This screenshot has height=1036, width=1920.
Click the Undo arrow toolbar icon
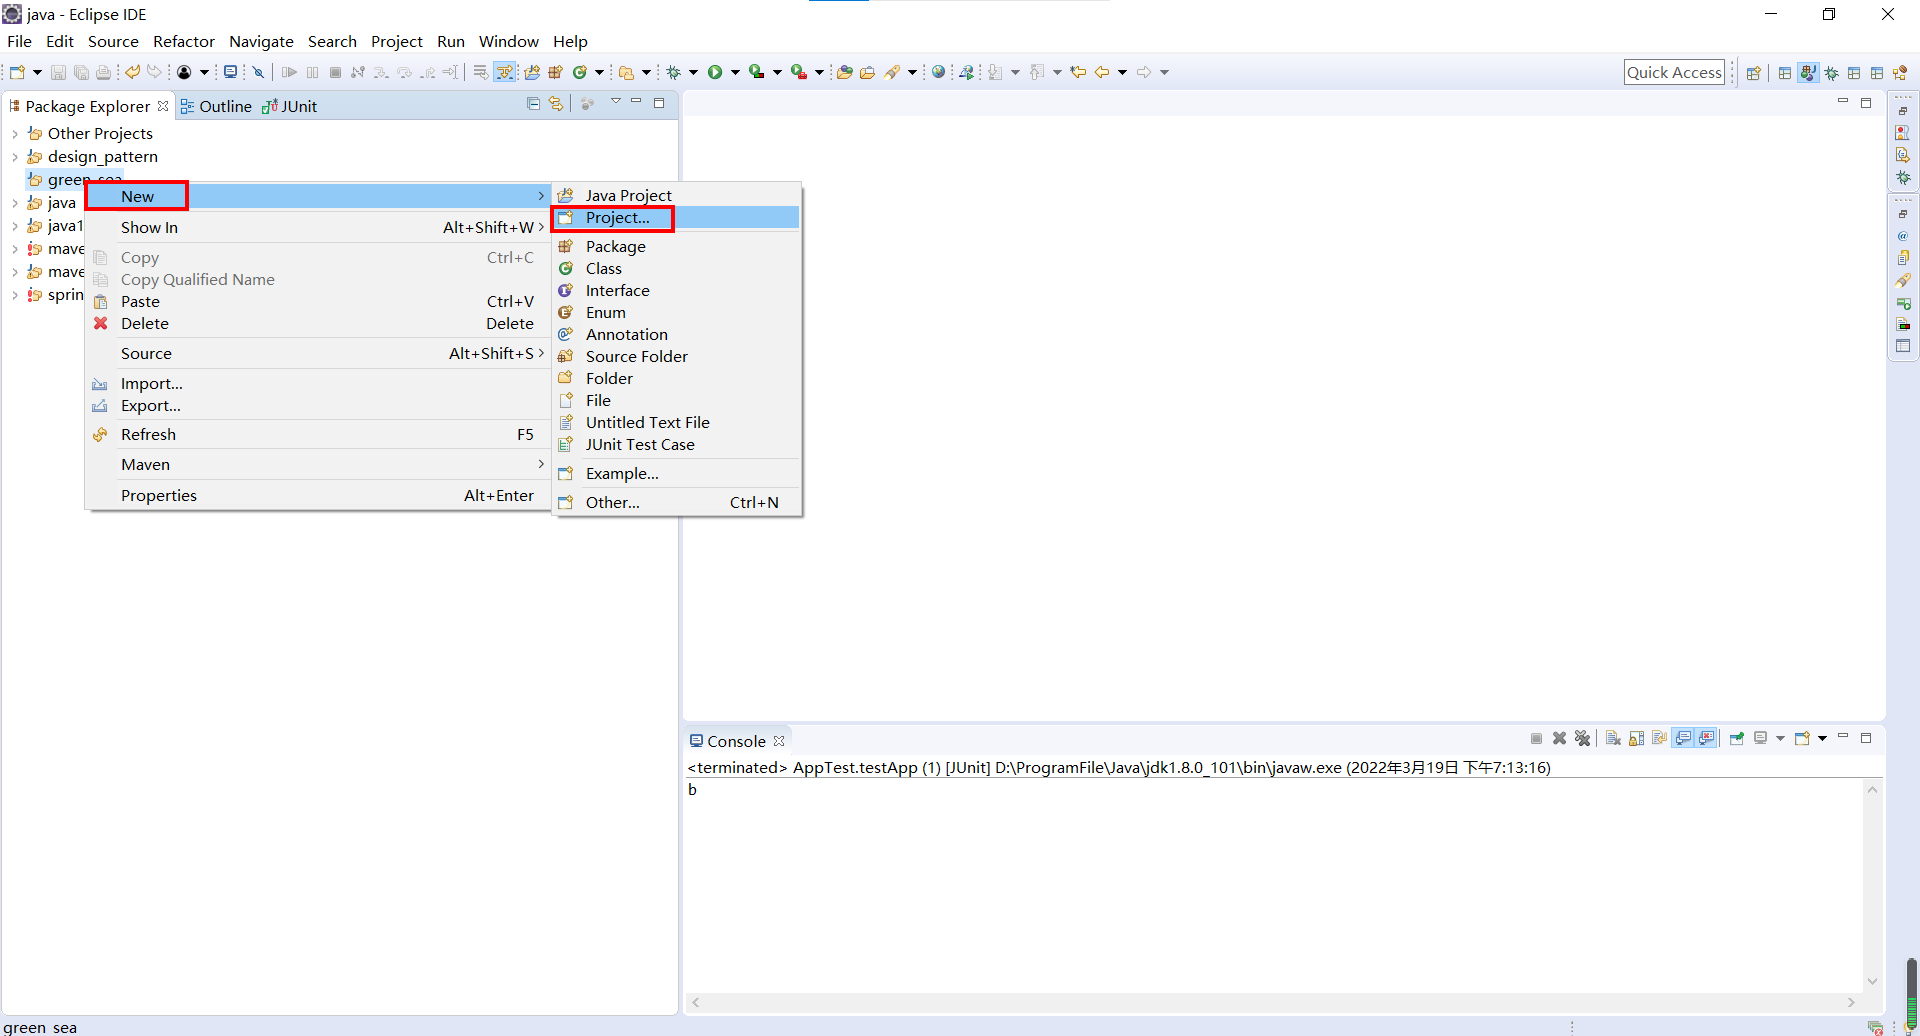(x=132, y=72)
